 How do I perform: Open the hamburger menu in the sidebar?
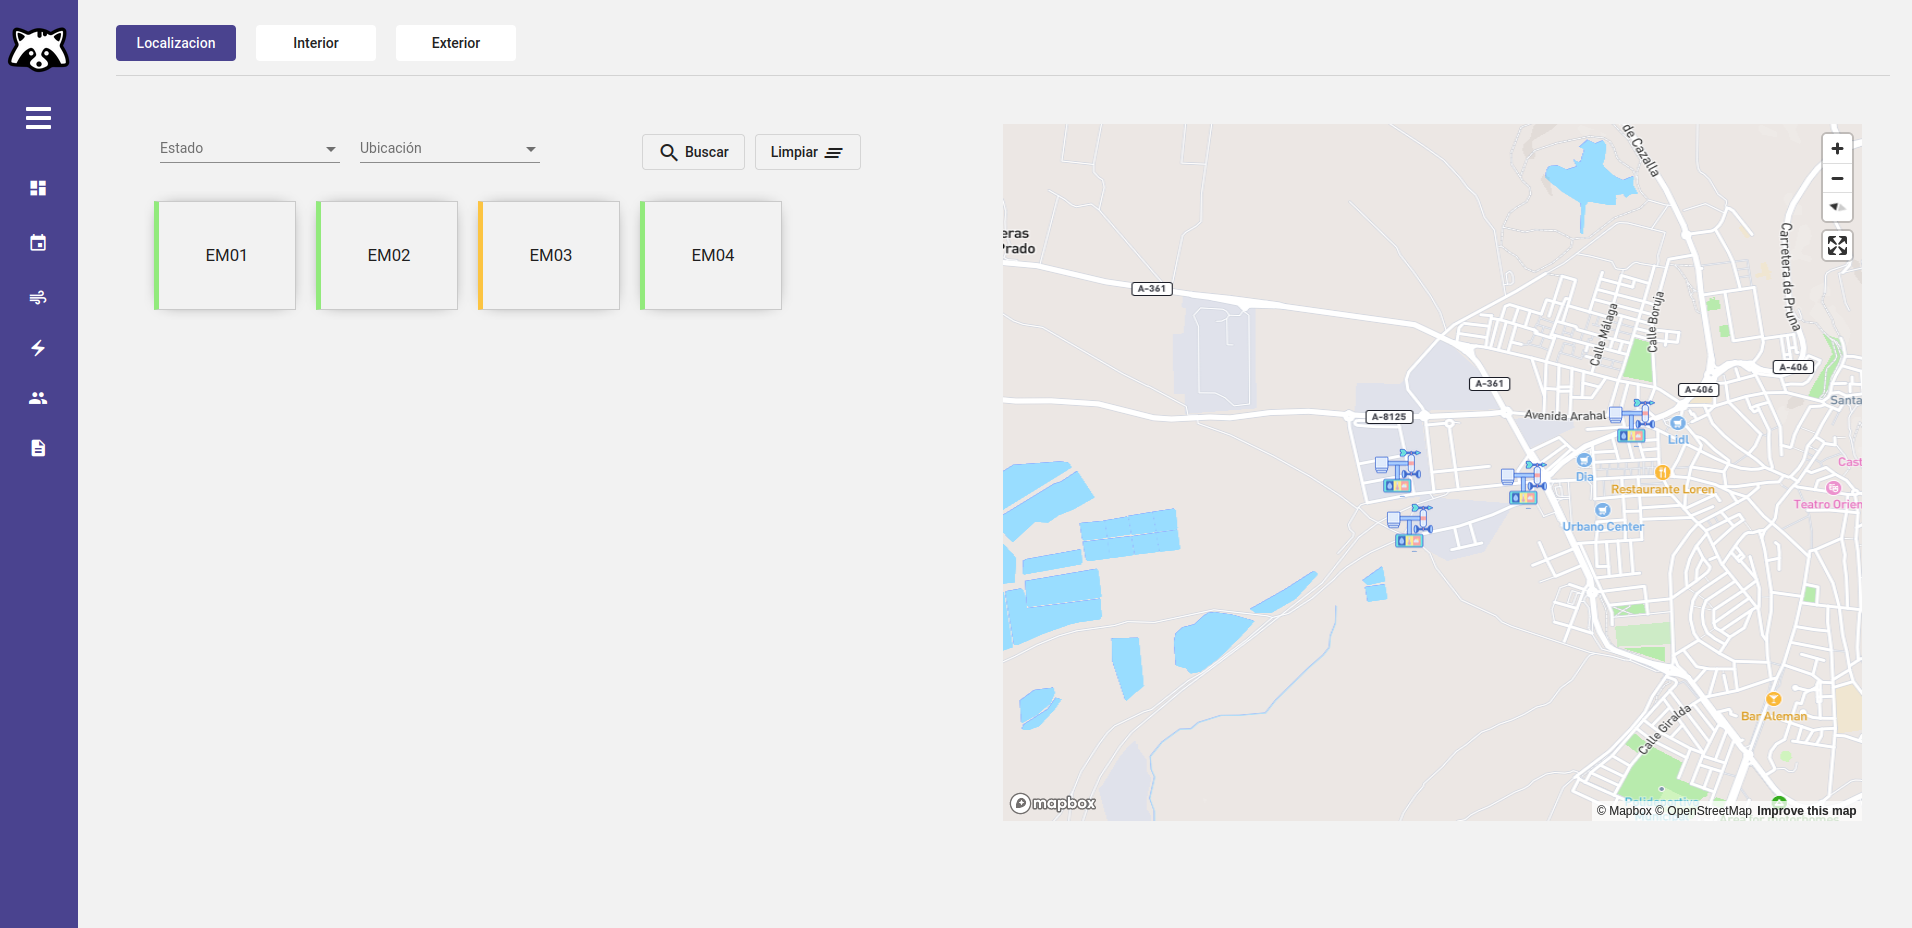38,118
